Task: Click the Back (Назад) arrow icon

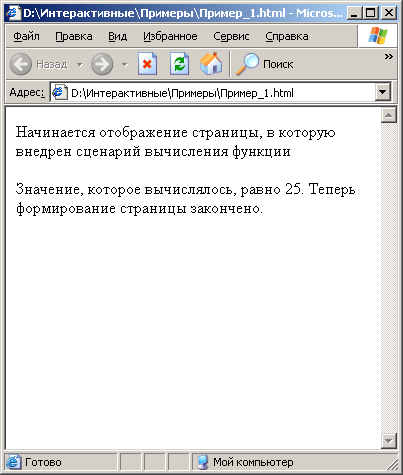Action: pos(21,64)
